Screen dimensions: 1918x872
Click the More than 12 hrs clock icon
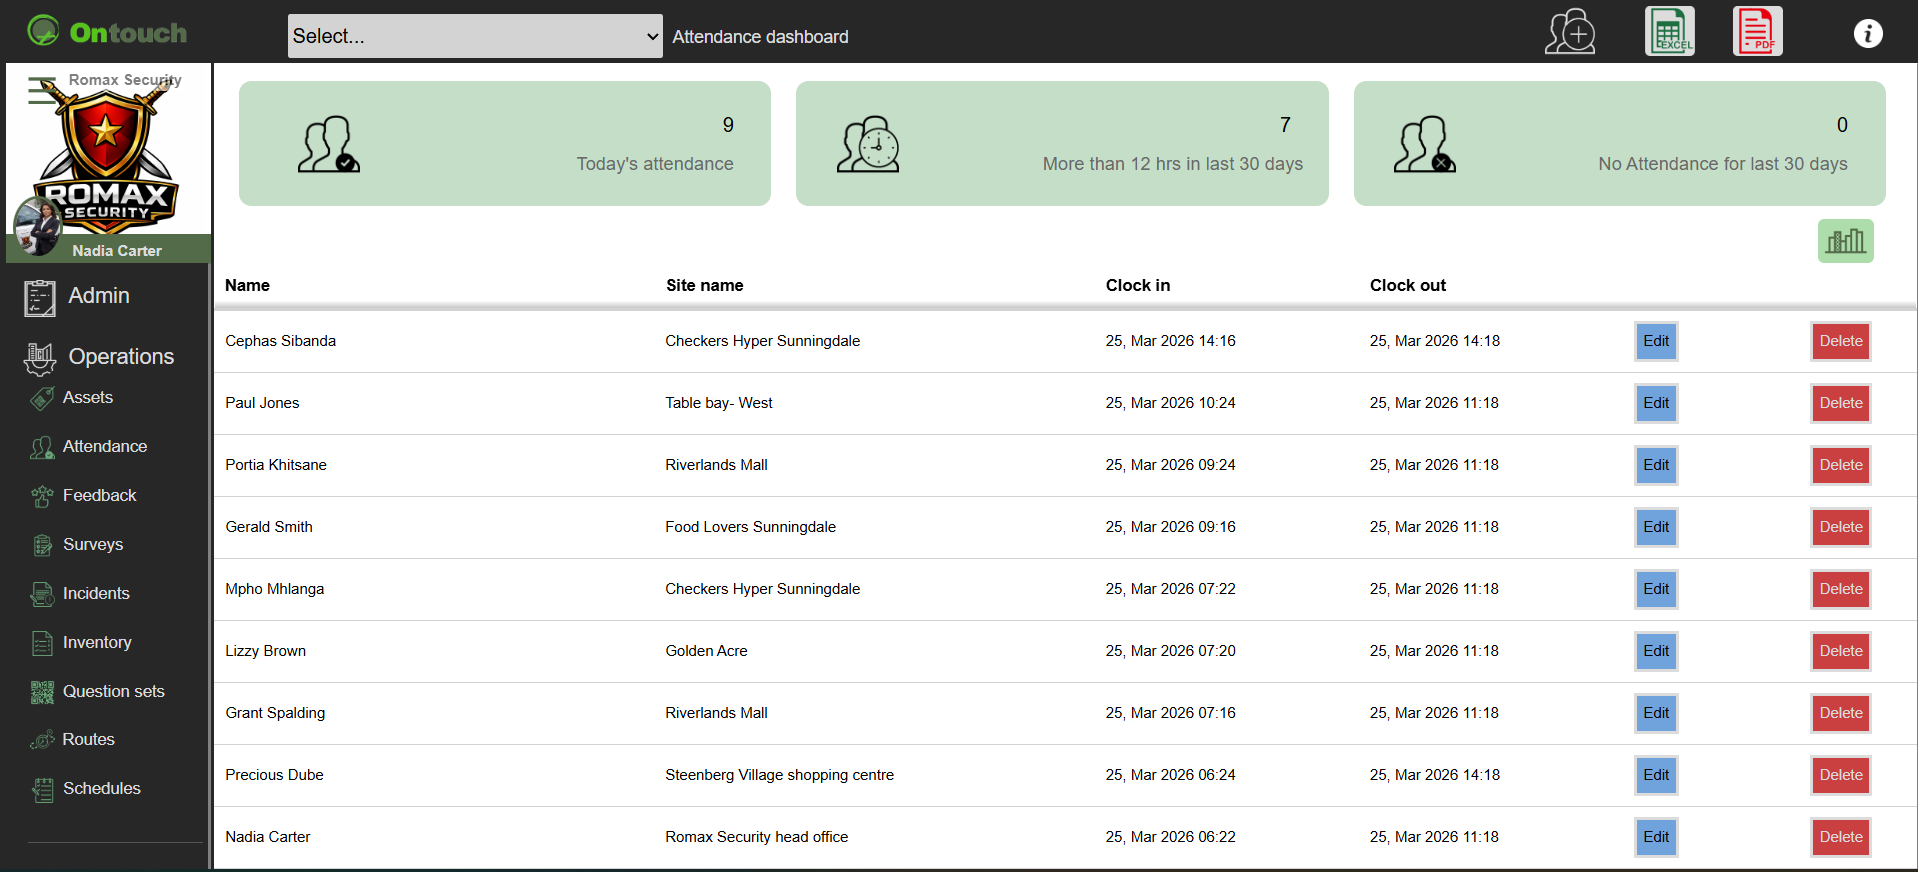(x=867, y=145)
